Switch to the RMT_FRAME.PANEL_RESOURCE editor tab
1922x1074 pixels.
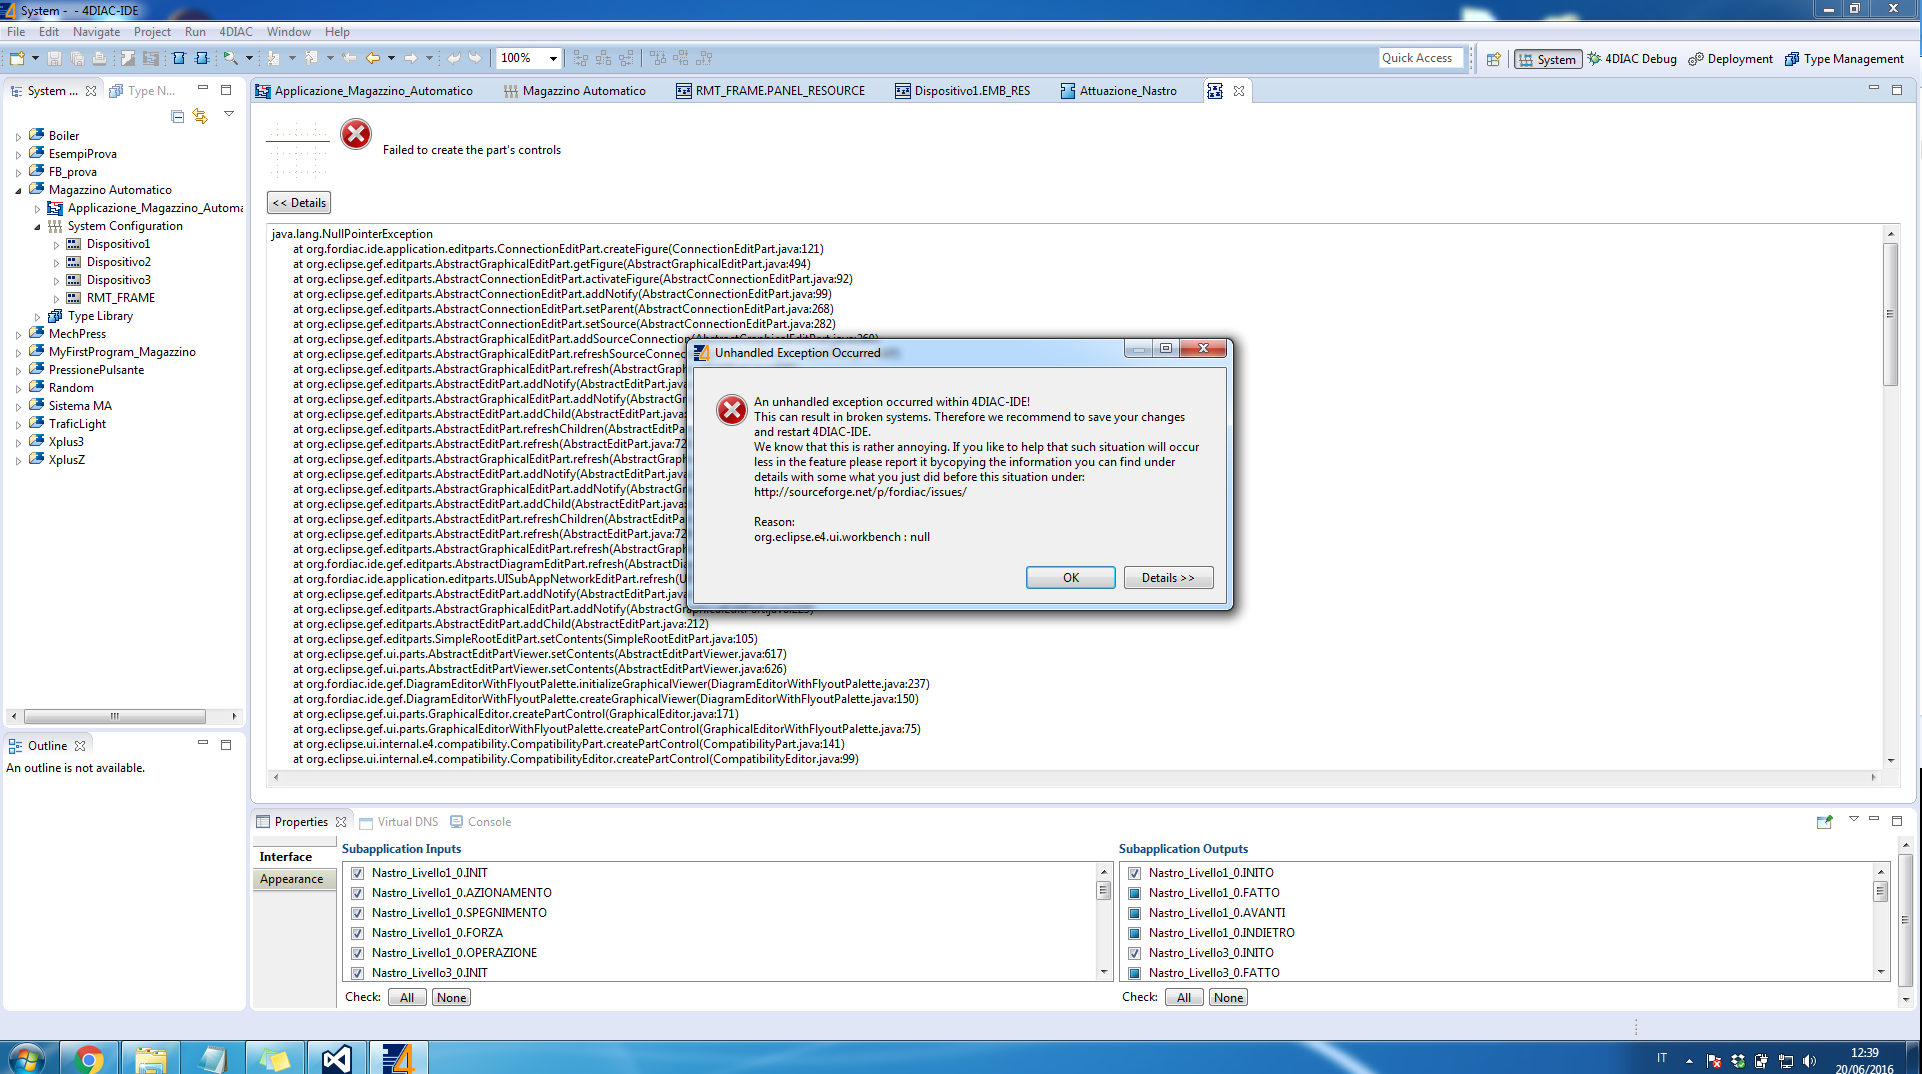pos(770,91)
